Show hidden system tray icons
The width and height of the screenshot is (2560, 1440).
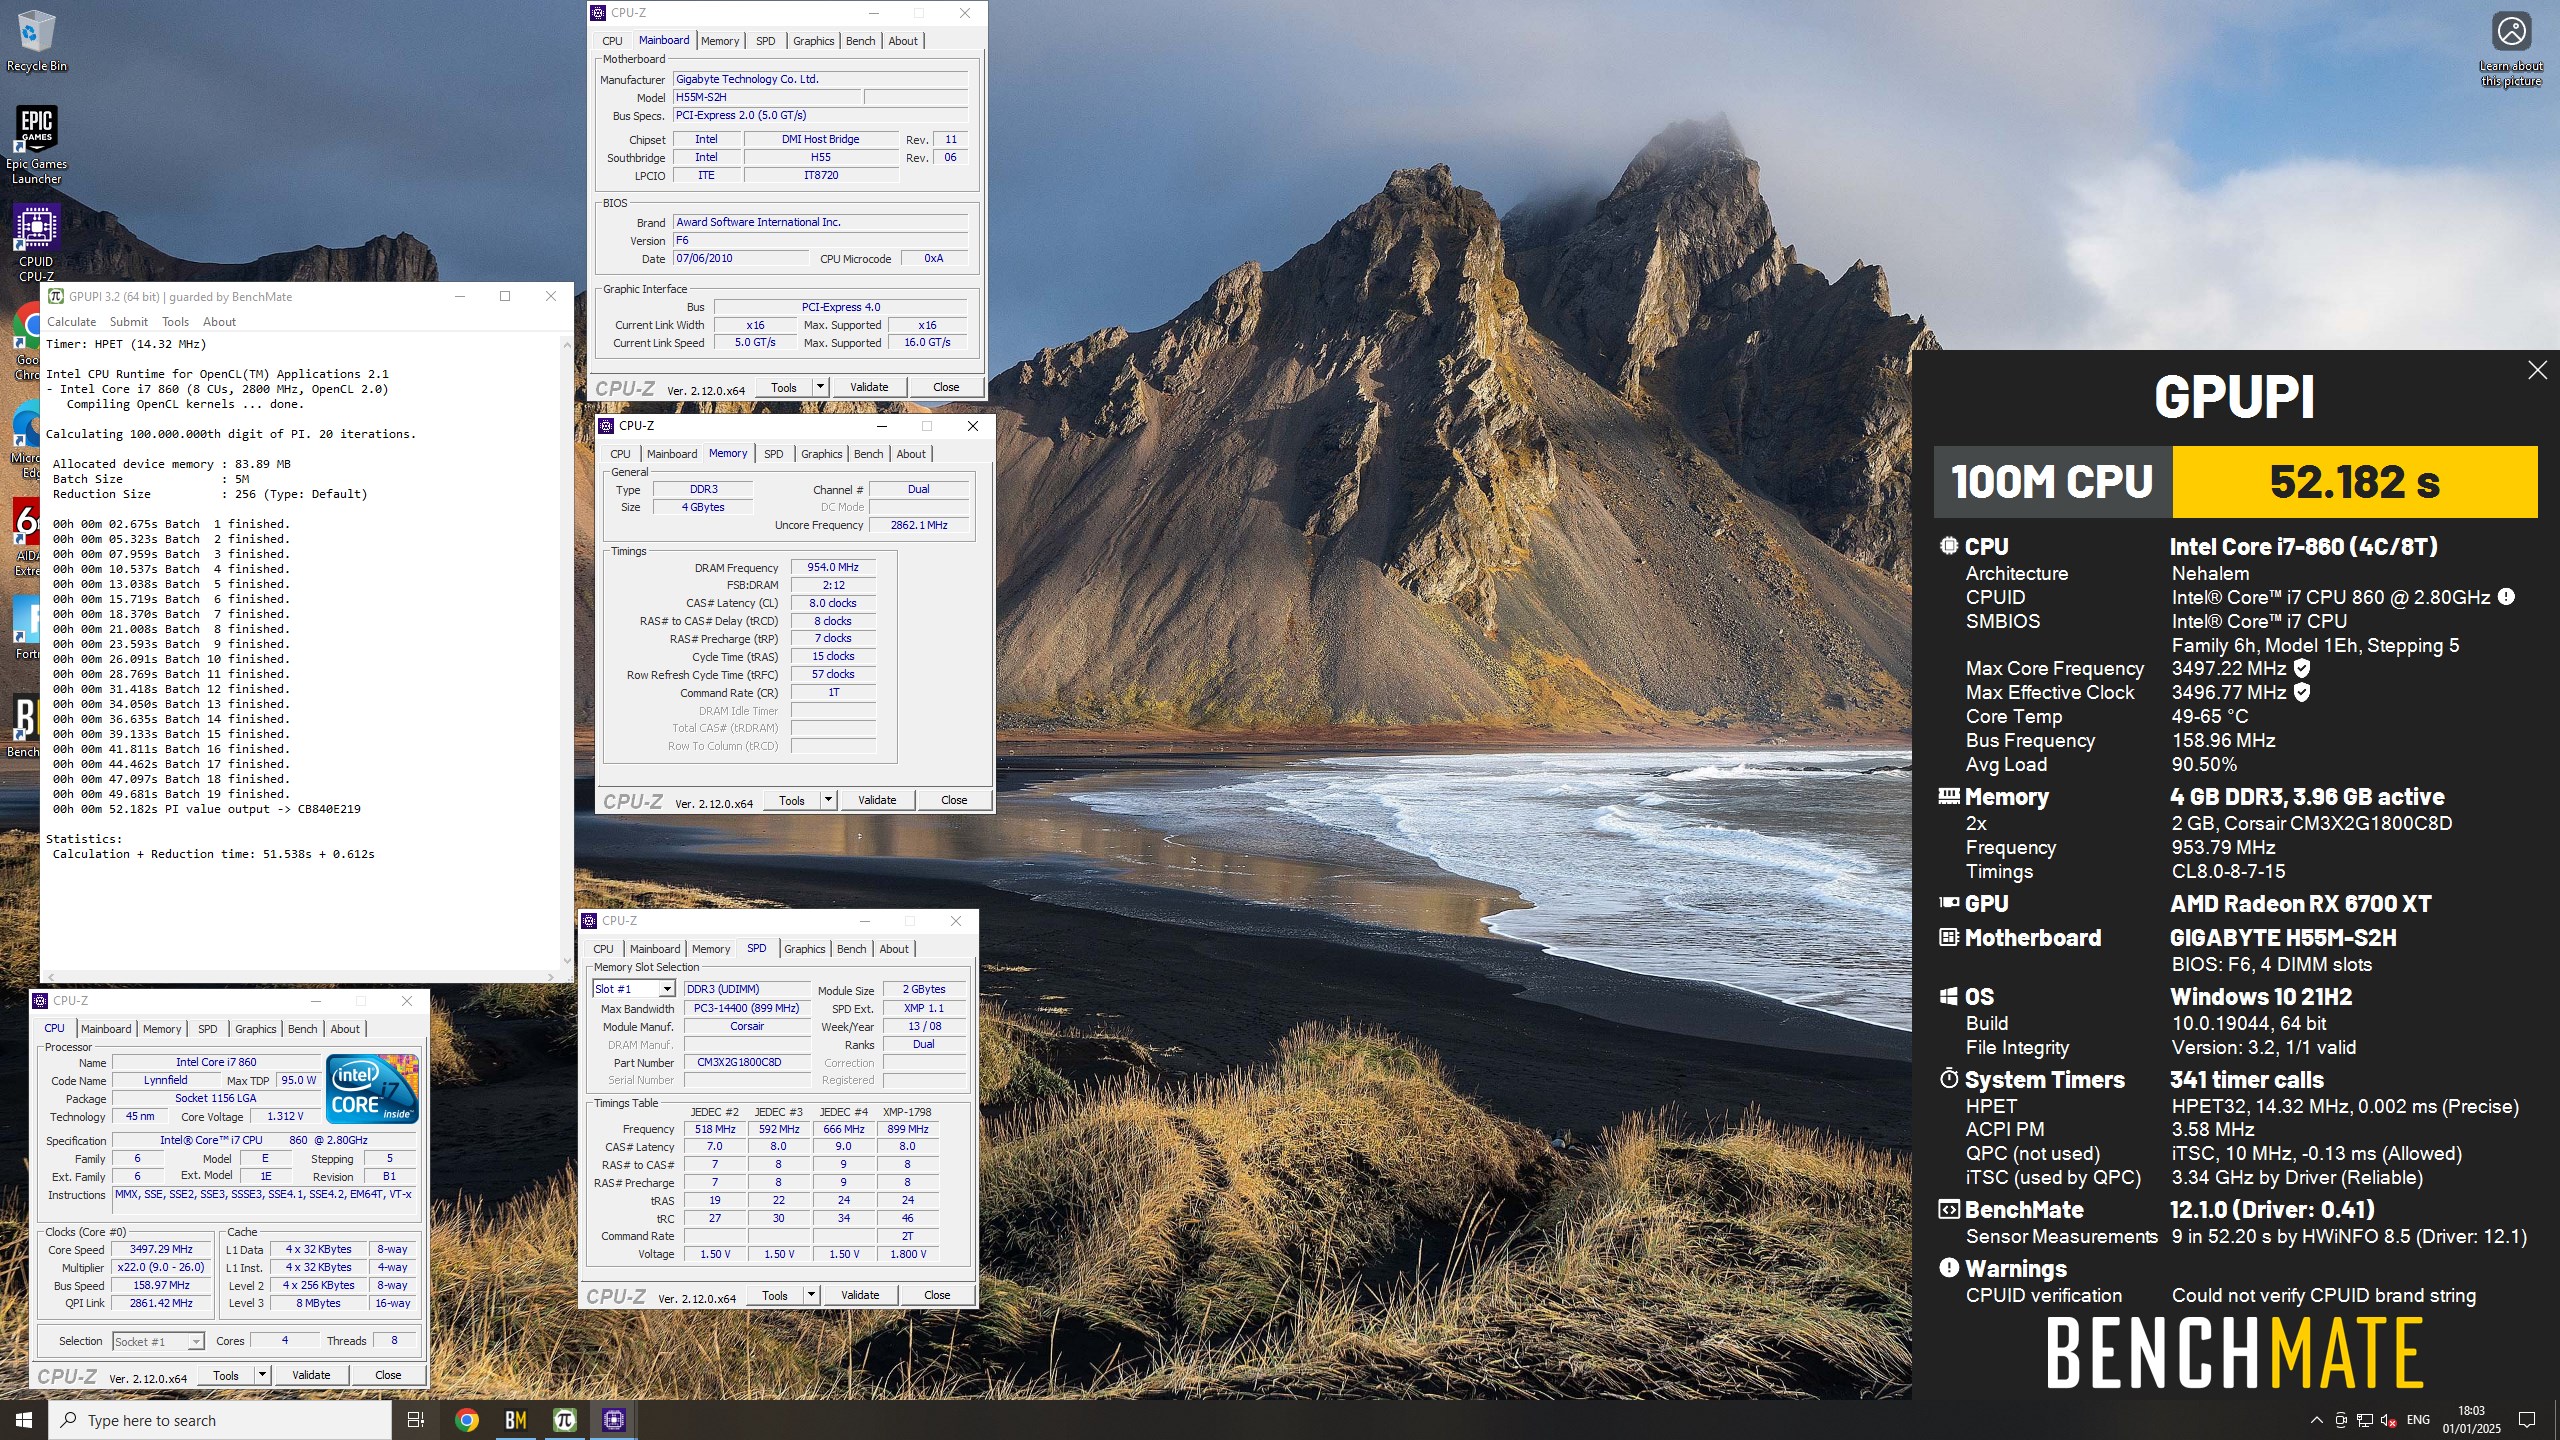click(x=2317, y=1420)
